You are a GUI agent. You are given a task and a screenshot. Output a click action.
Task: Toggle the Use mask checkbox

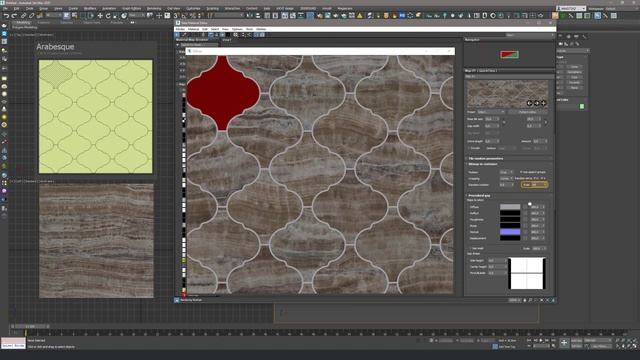470,248
